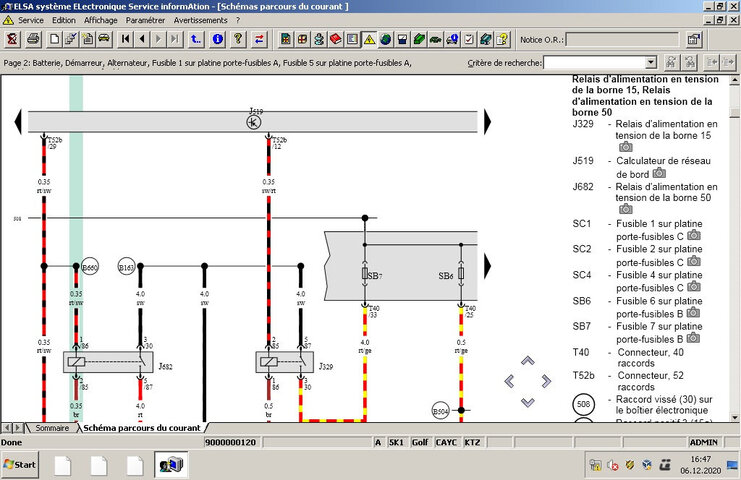741x480 pixels.
Task: Click the '9000000120' status bar entry
Action: pyautogui.click(x=231, y=442)
